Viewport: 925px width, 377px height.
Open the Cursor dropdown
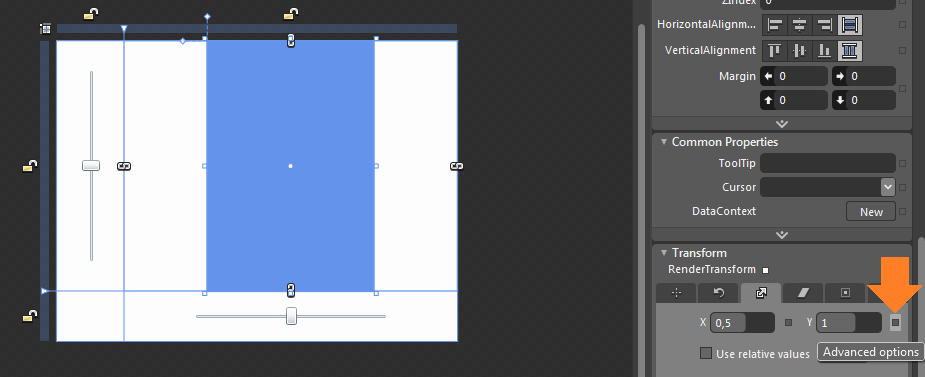click(x=888, y=187)
